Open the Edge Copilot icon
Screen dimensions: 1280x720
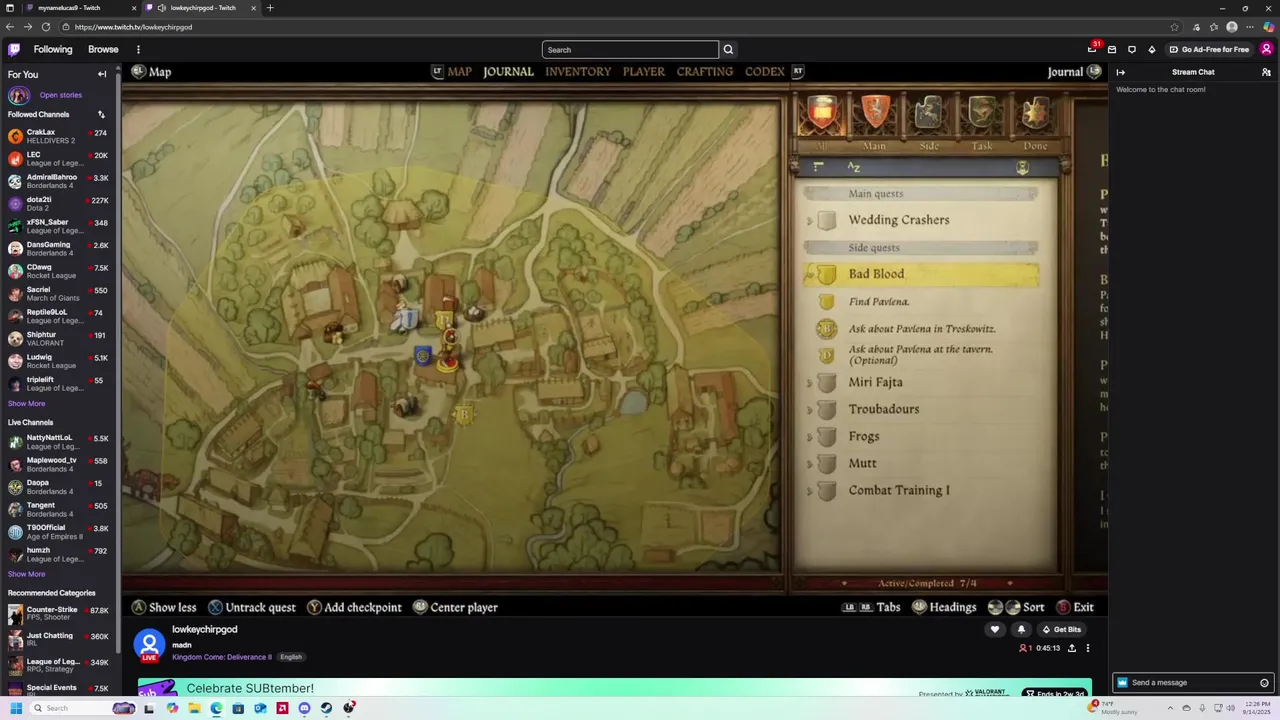pyautogui.click(x=1268, y=27)
